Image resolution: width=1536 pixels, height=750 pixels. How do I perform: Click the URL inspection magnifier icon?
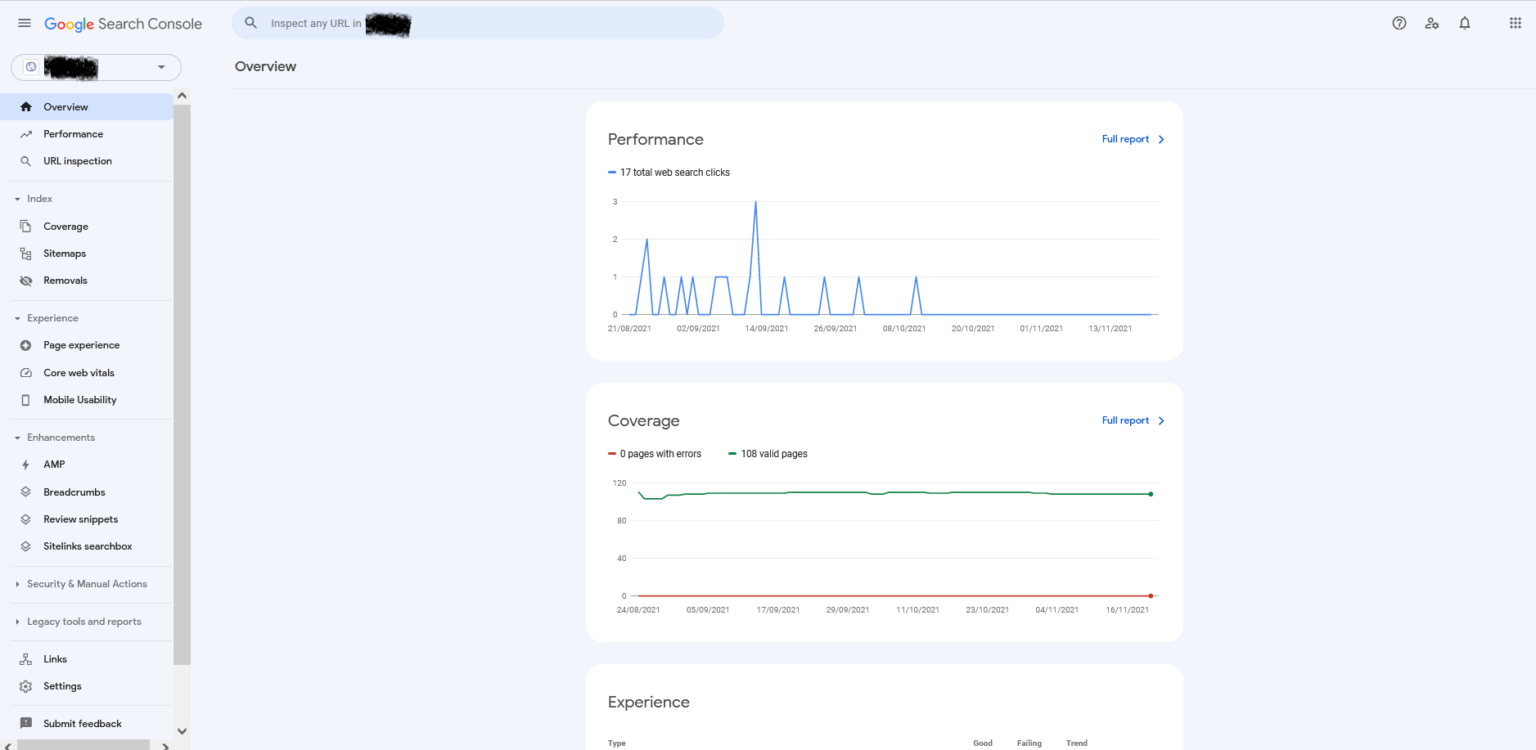(x=24, y=160)
